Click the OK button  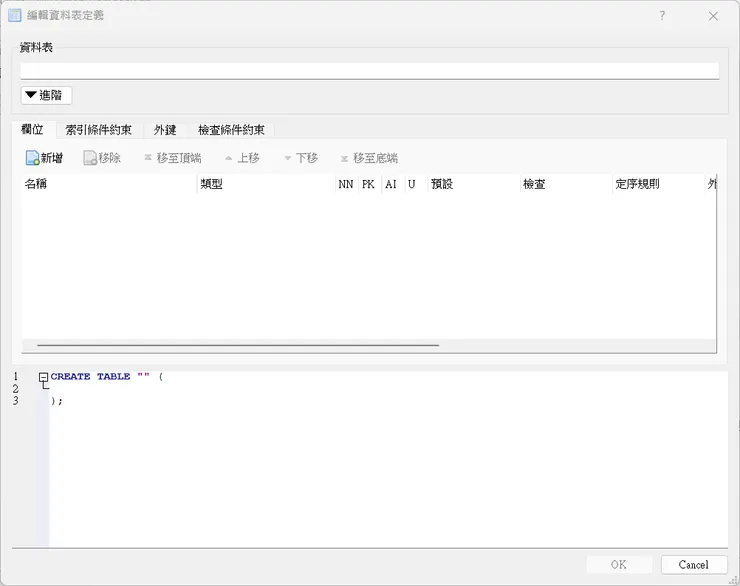[619, 564]
